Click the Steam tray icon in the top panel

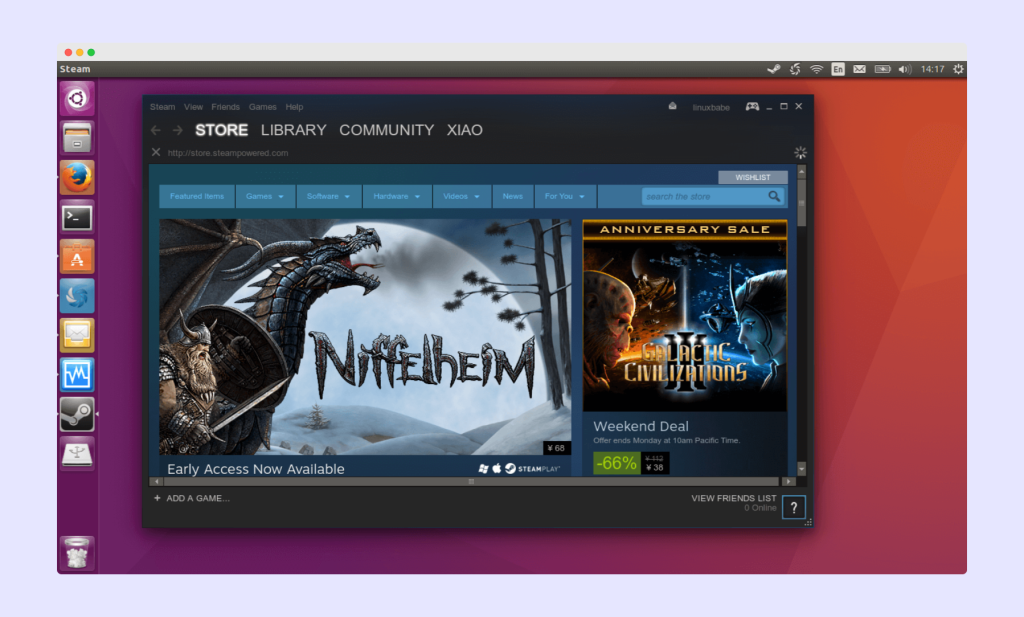(774, 69)
